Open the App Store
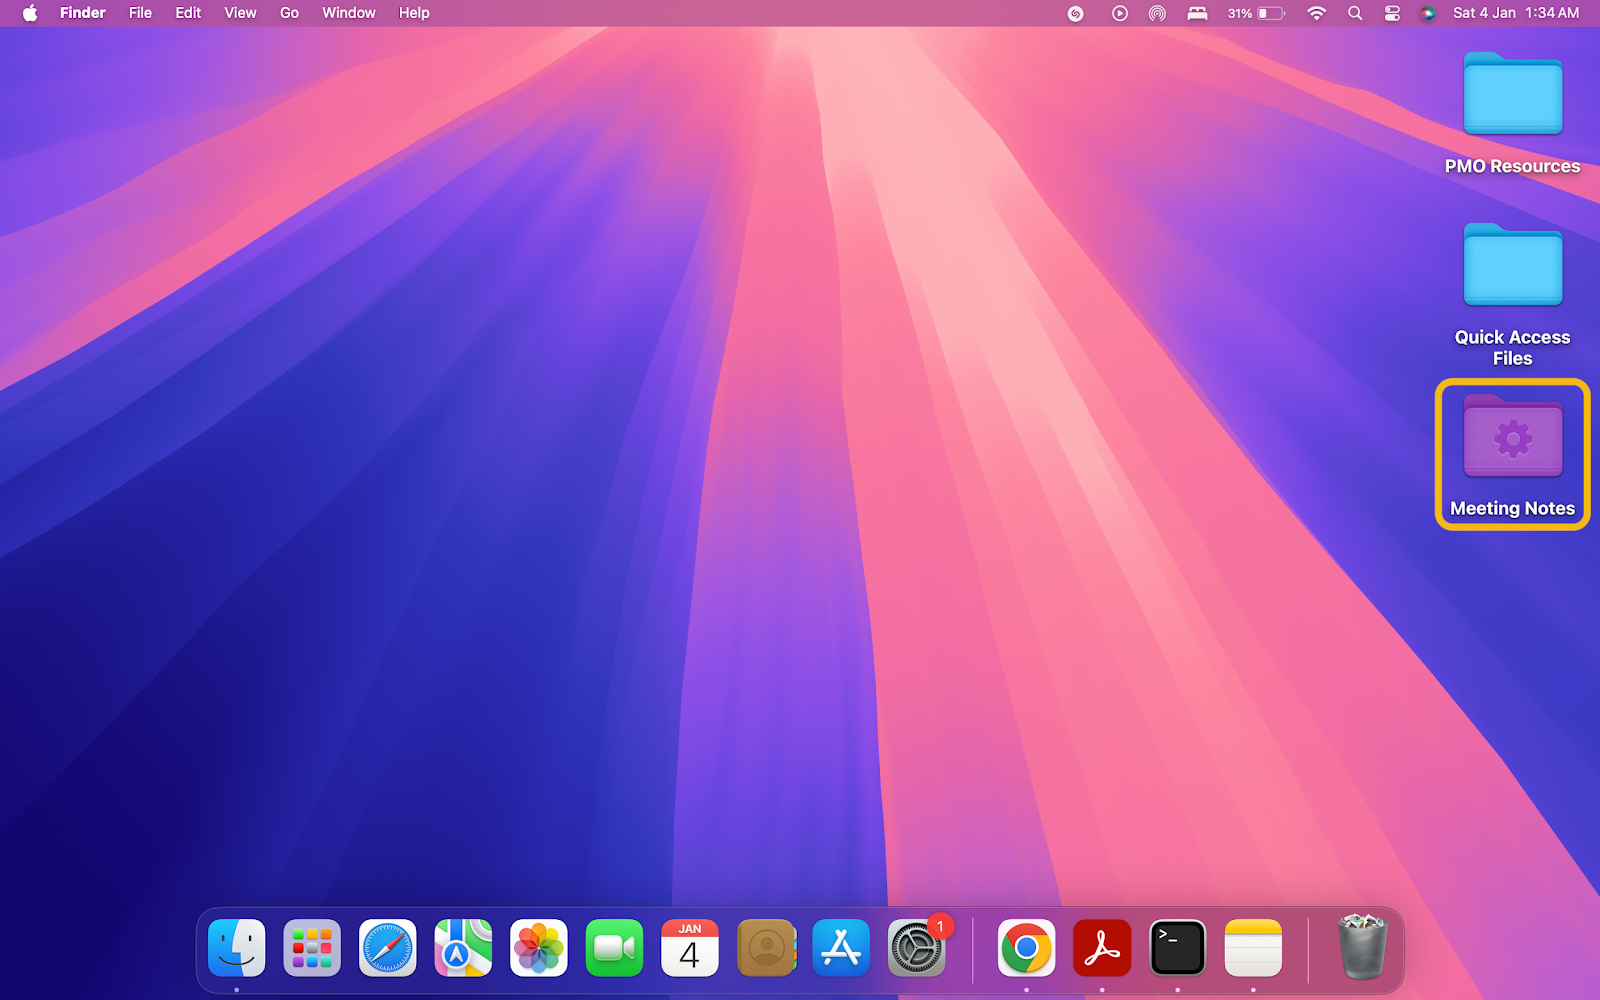 pos(841,947)
